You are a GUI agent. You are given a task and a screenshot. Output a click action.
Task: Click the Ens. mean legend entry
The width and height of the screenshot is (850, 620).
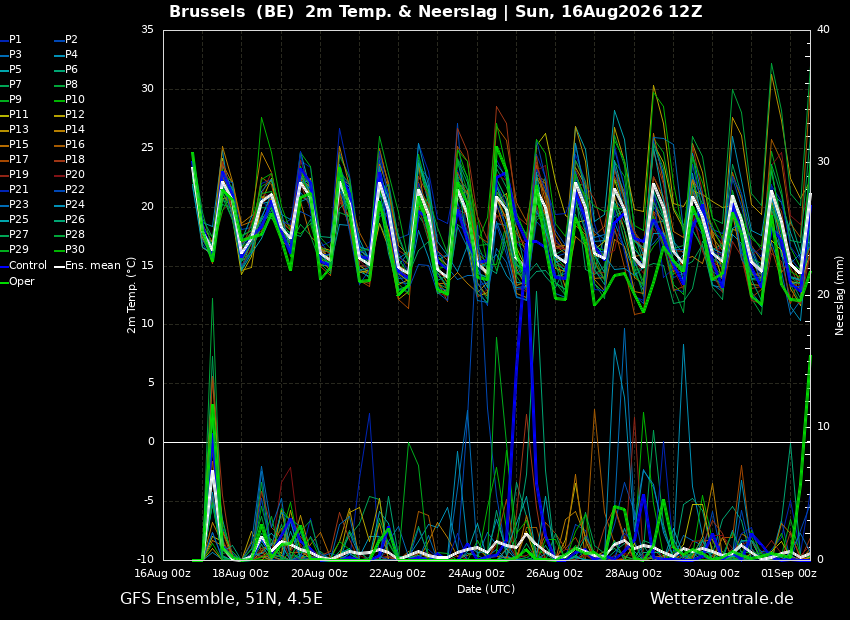coord(87,266)
